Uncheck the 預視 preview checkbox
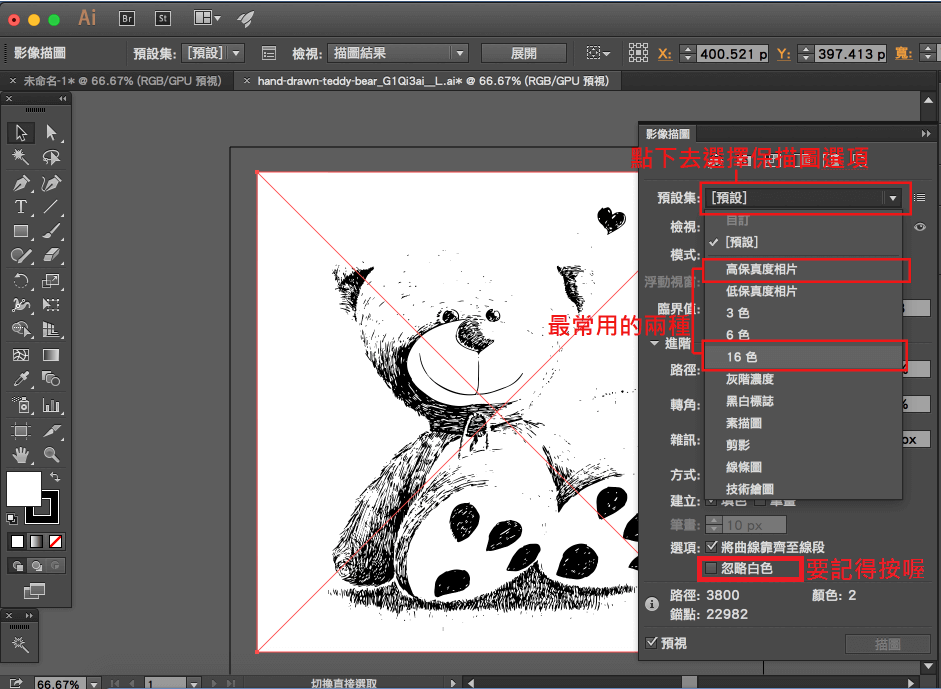 [653, 643]
